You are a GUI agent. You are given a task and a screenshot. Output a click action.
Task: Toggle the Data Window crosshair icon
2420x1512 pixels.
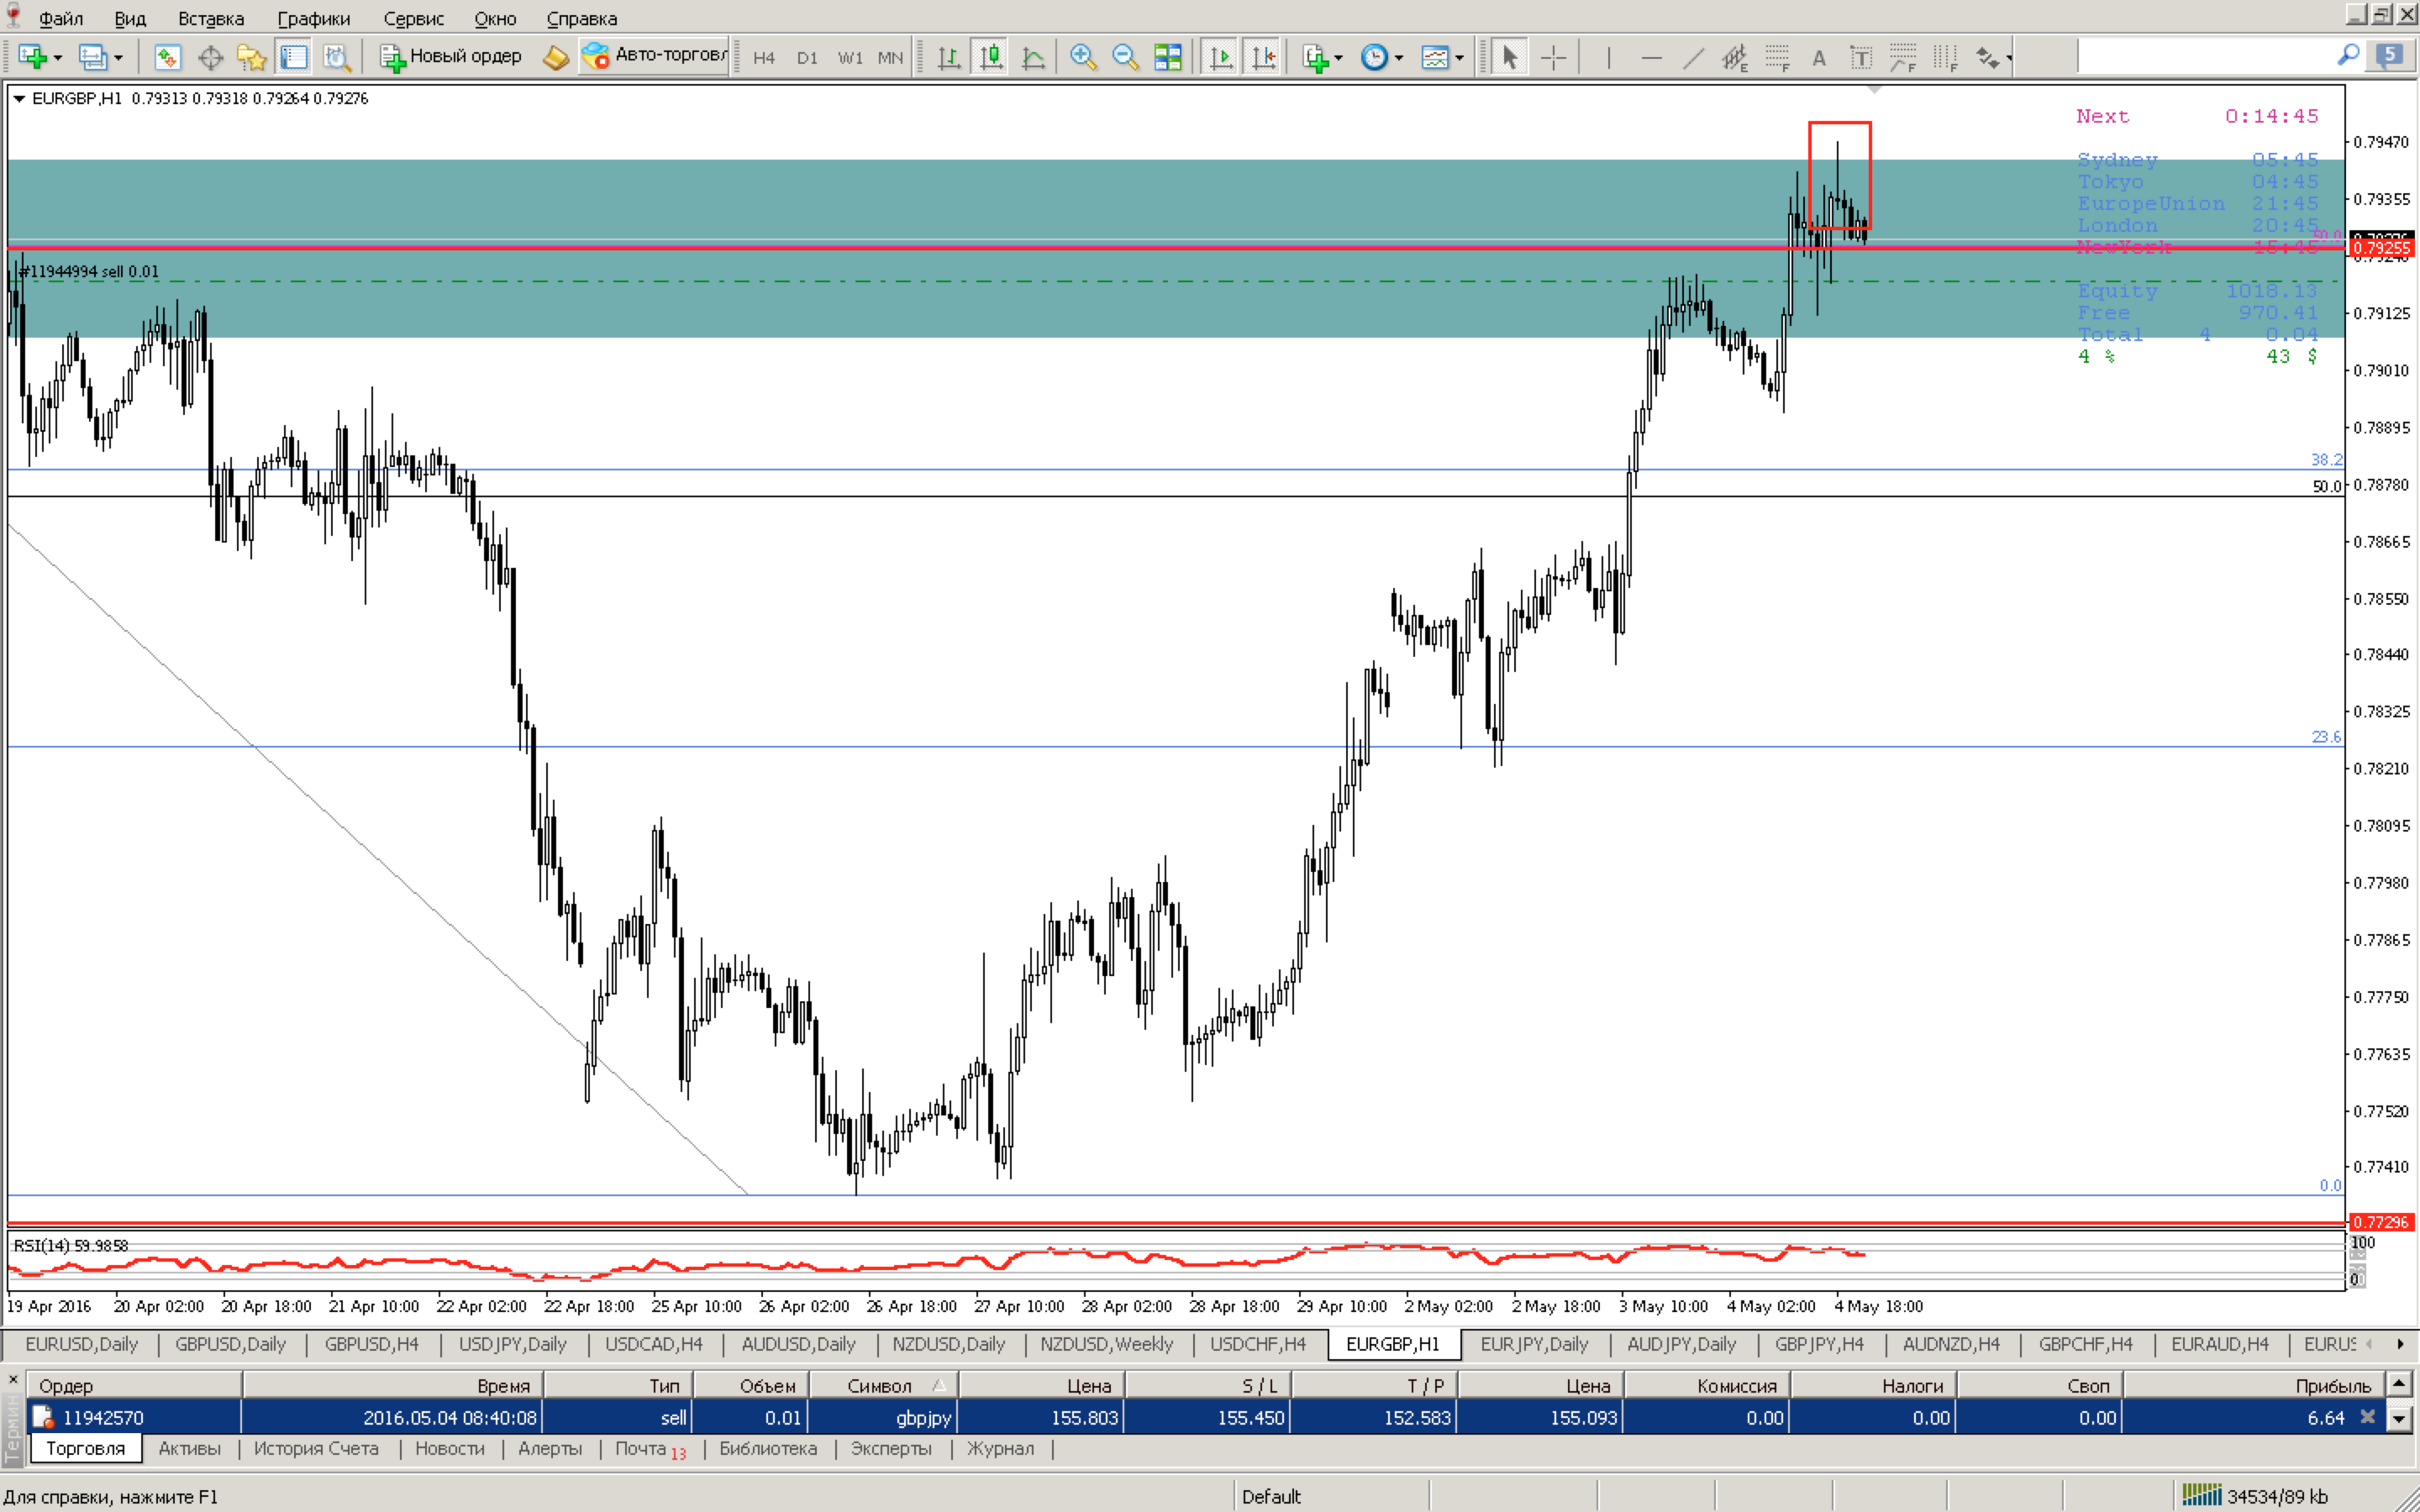click(210, 57)
